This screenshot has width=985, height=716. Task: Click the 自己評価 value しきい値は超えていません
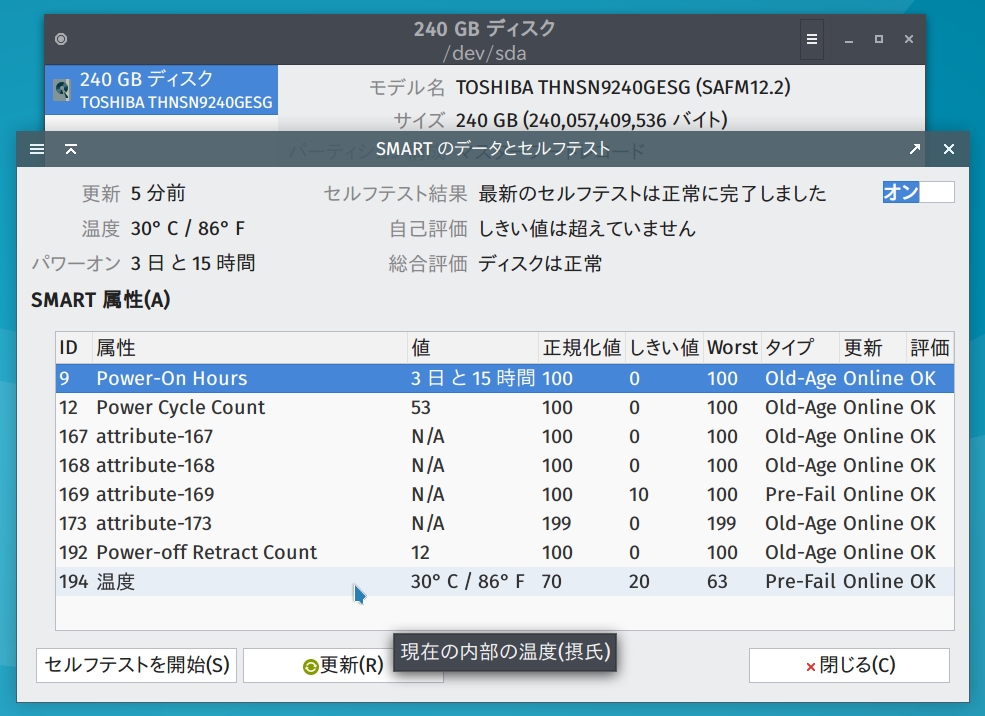[x=587, y=229]
